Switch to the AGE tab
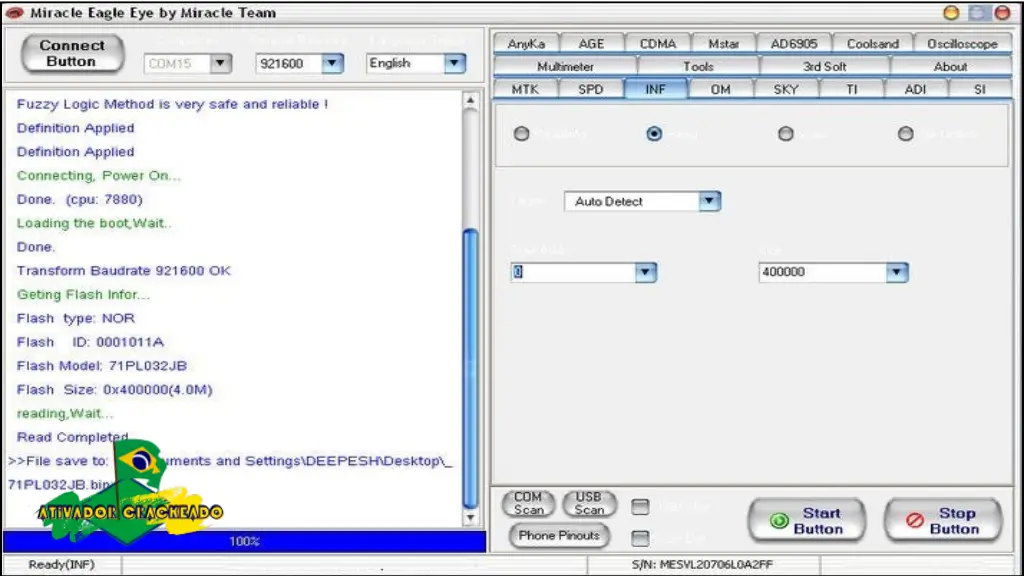The image size is (1024, 576). point(592,44)
